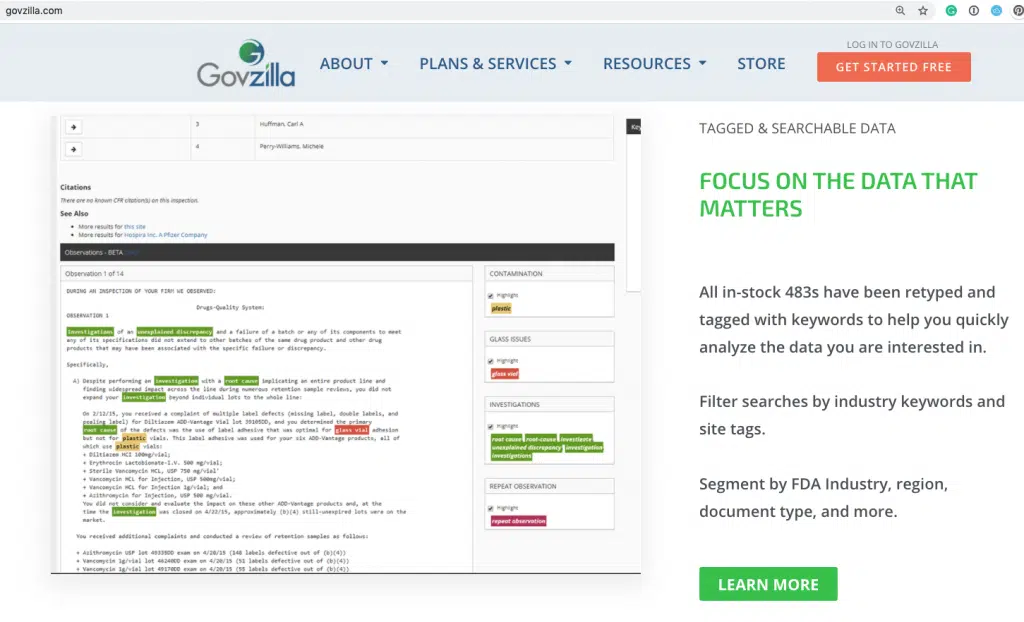Click the 'Observation 1 of 14' panel header
This screenshot has height=622, width=1024.
coord(266,274)
